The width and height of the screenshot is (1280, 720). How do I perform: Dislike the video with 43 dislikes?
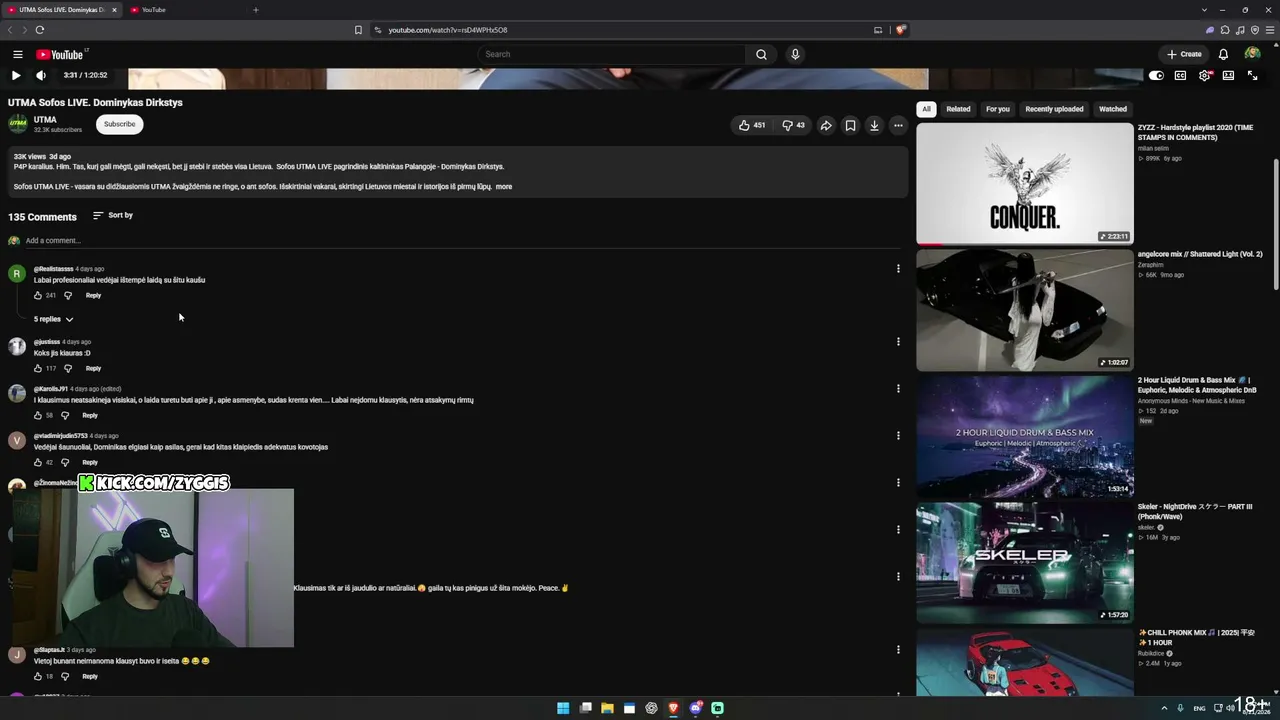(x=793, y=125)
